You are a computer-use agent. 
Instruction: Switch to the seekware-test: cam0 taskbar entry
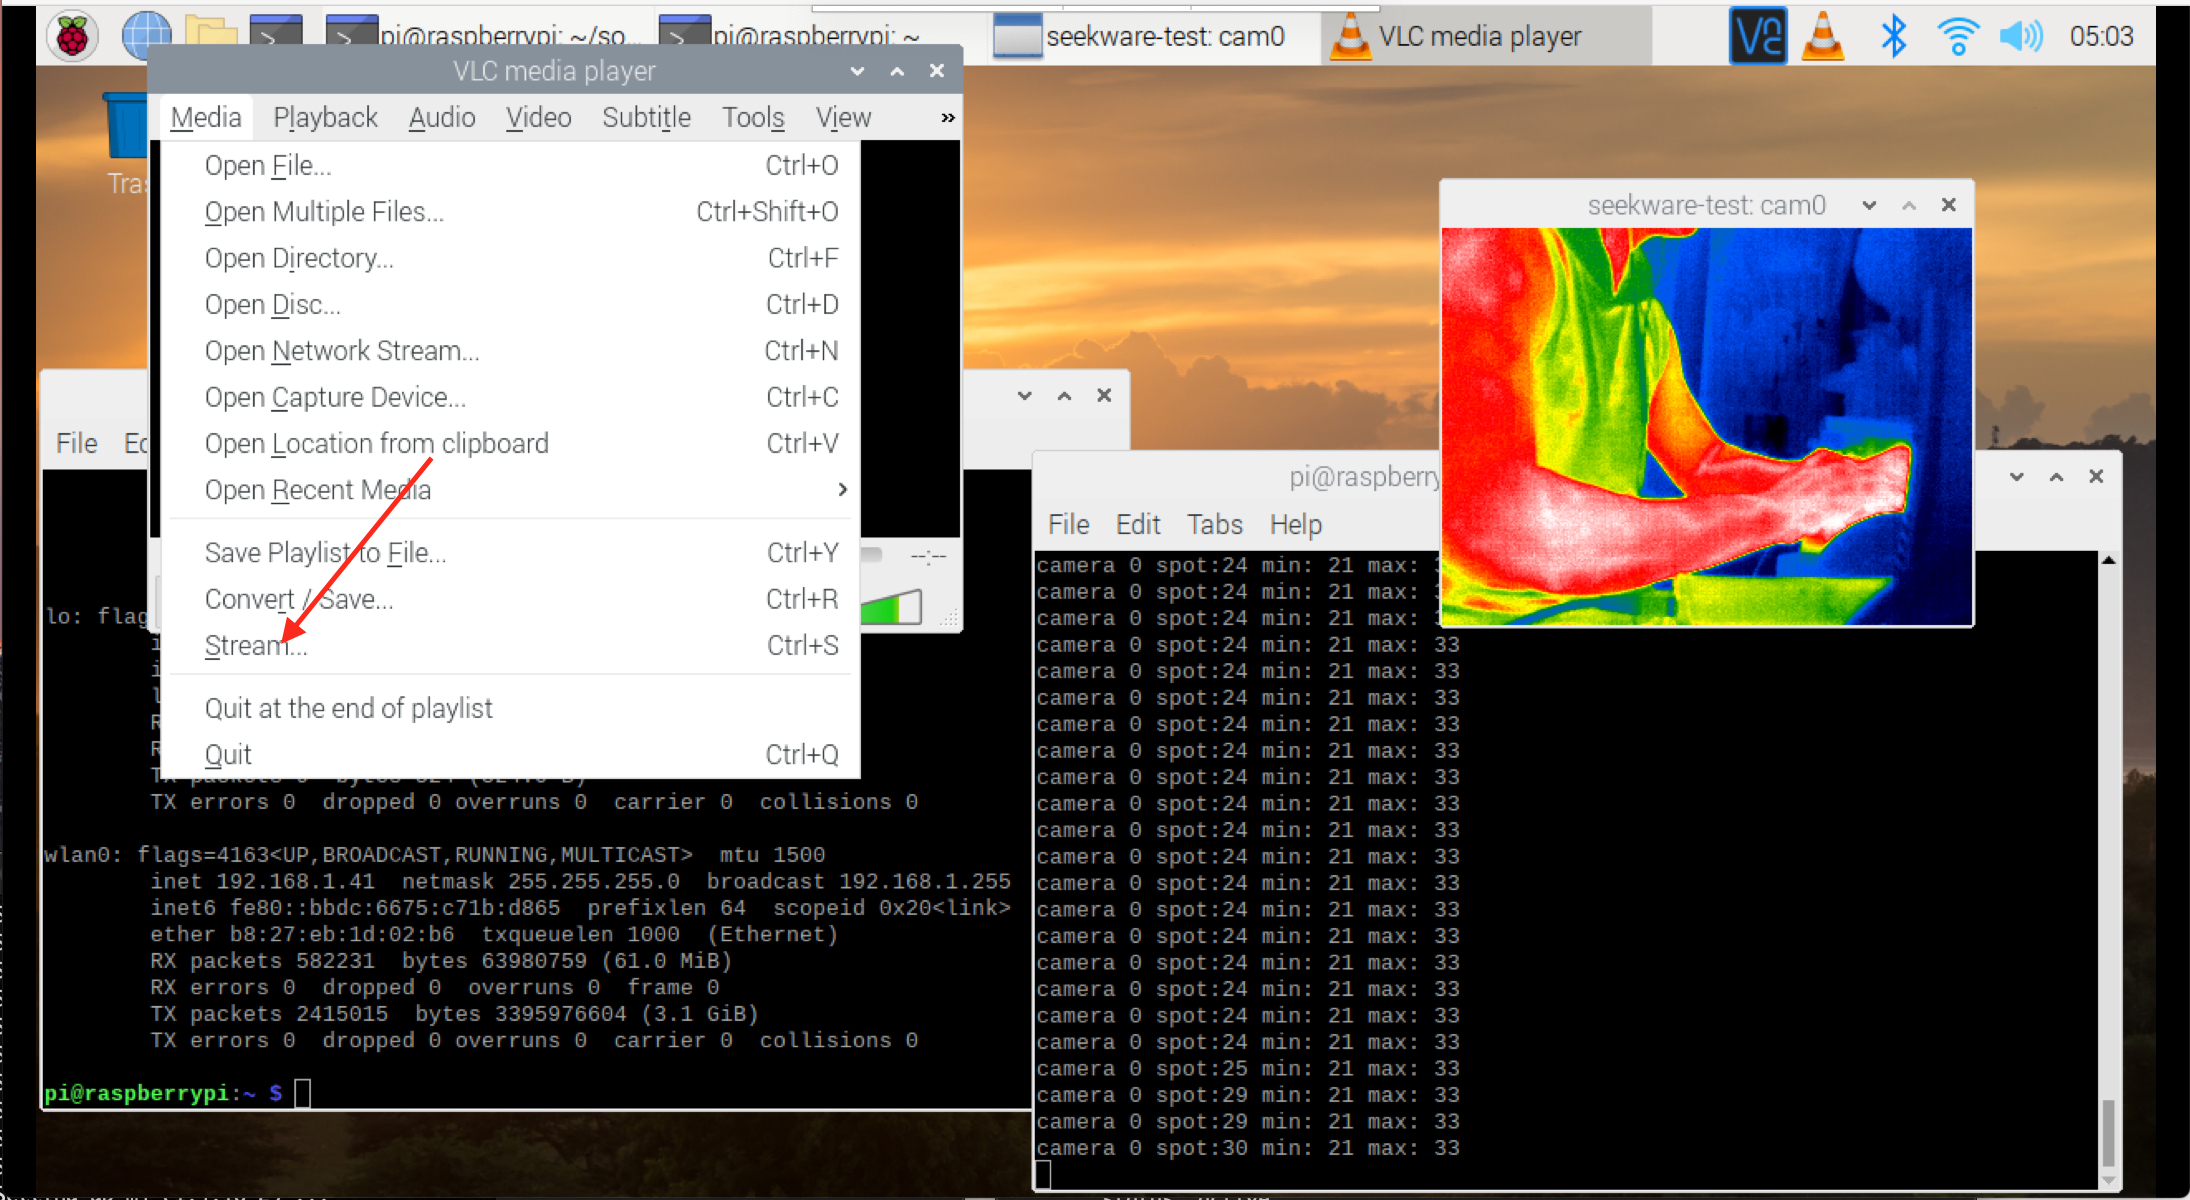1152,36
